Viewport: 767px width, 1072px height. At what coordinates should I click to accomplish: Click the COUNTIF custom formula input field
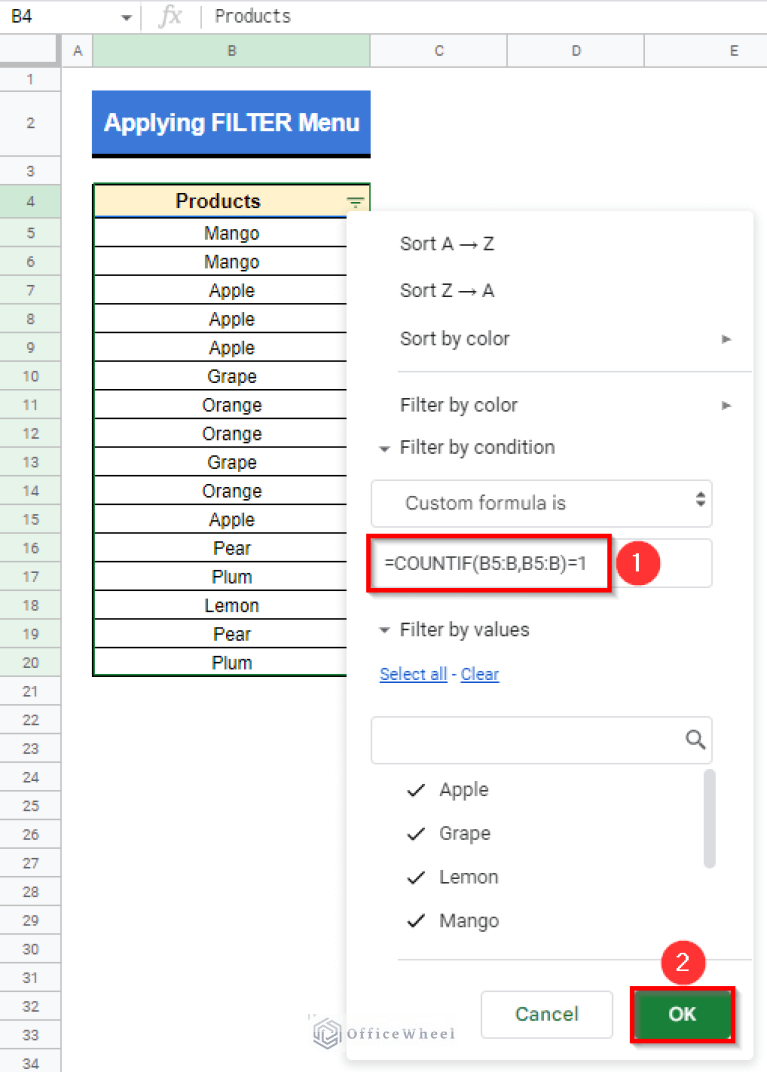(x=488, y=563)
